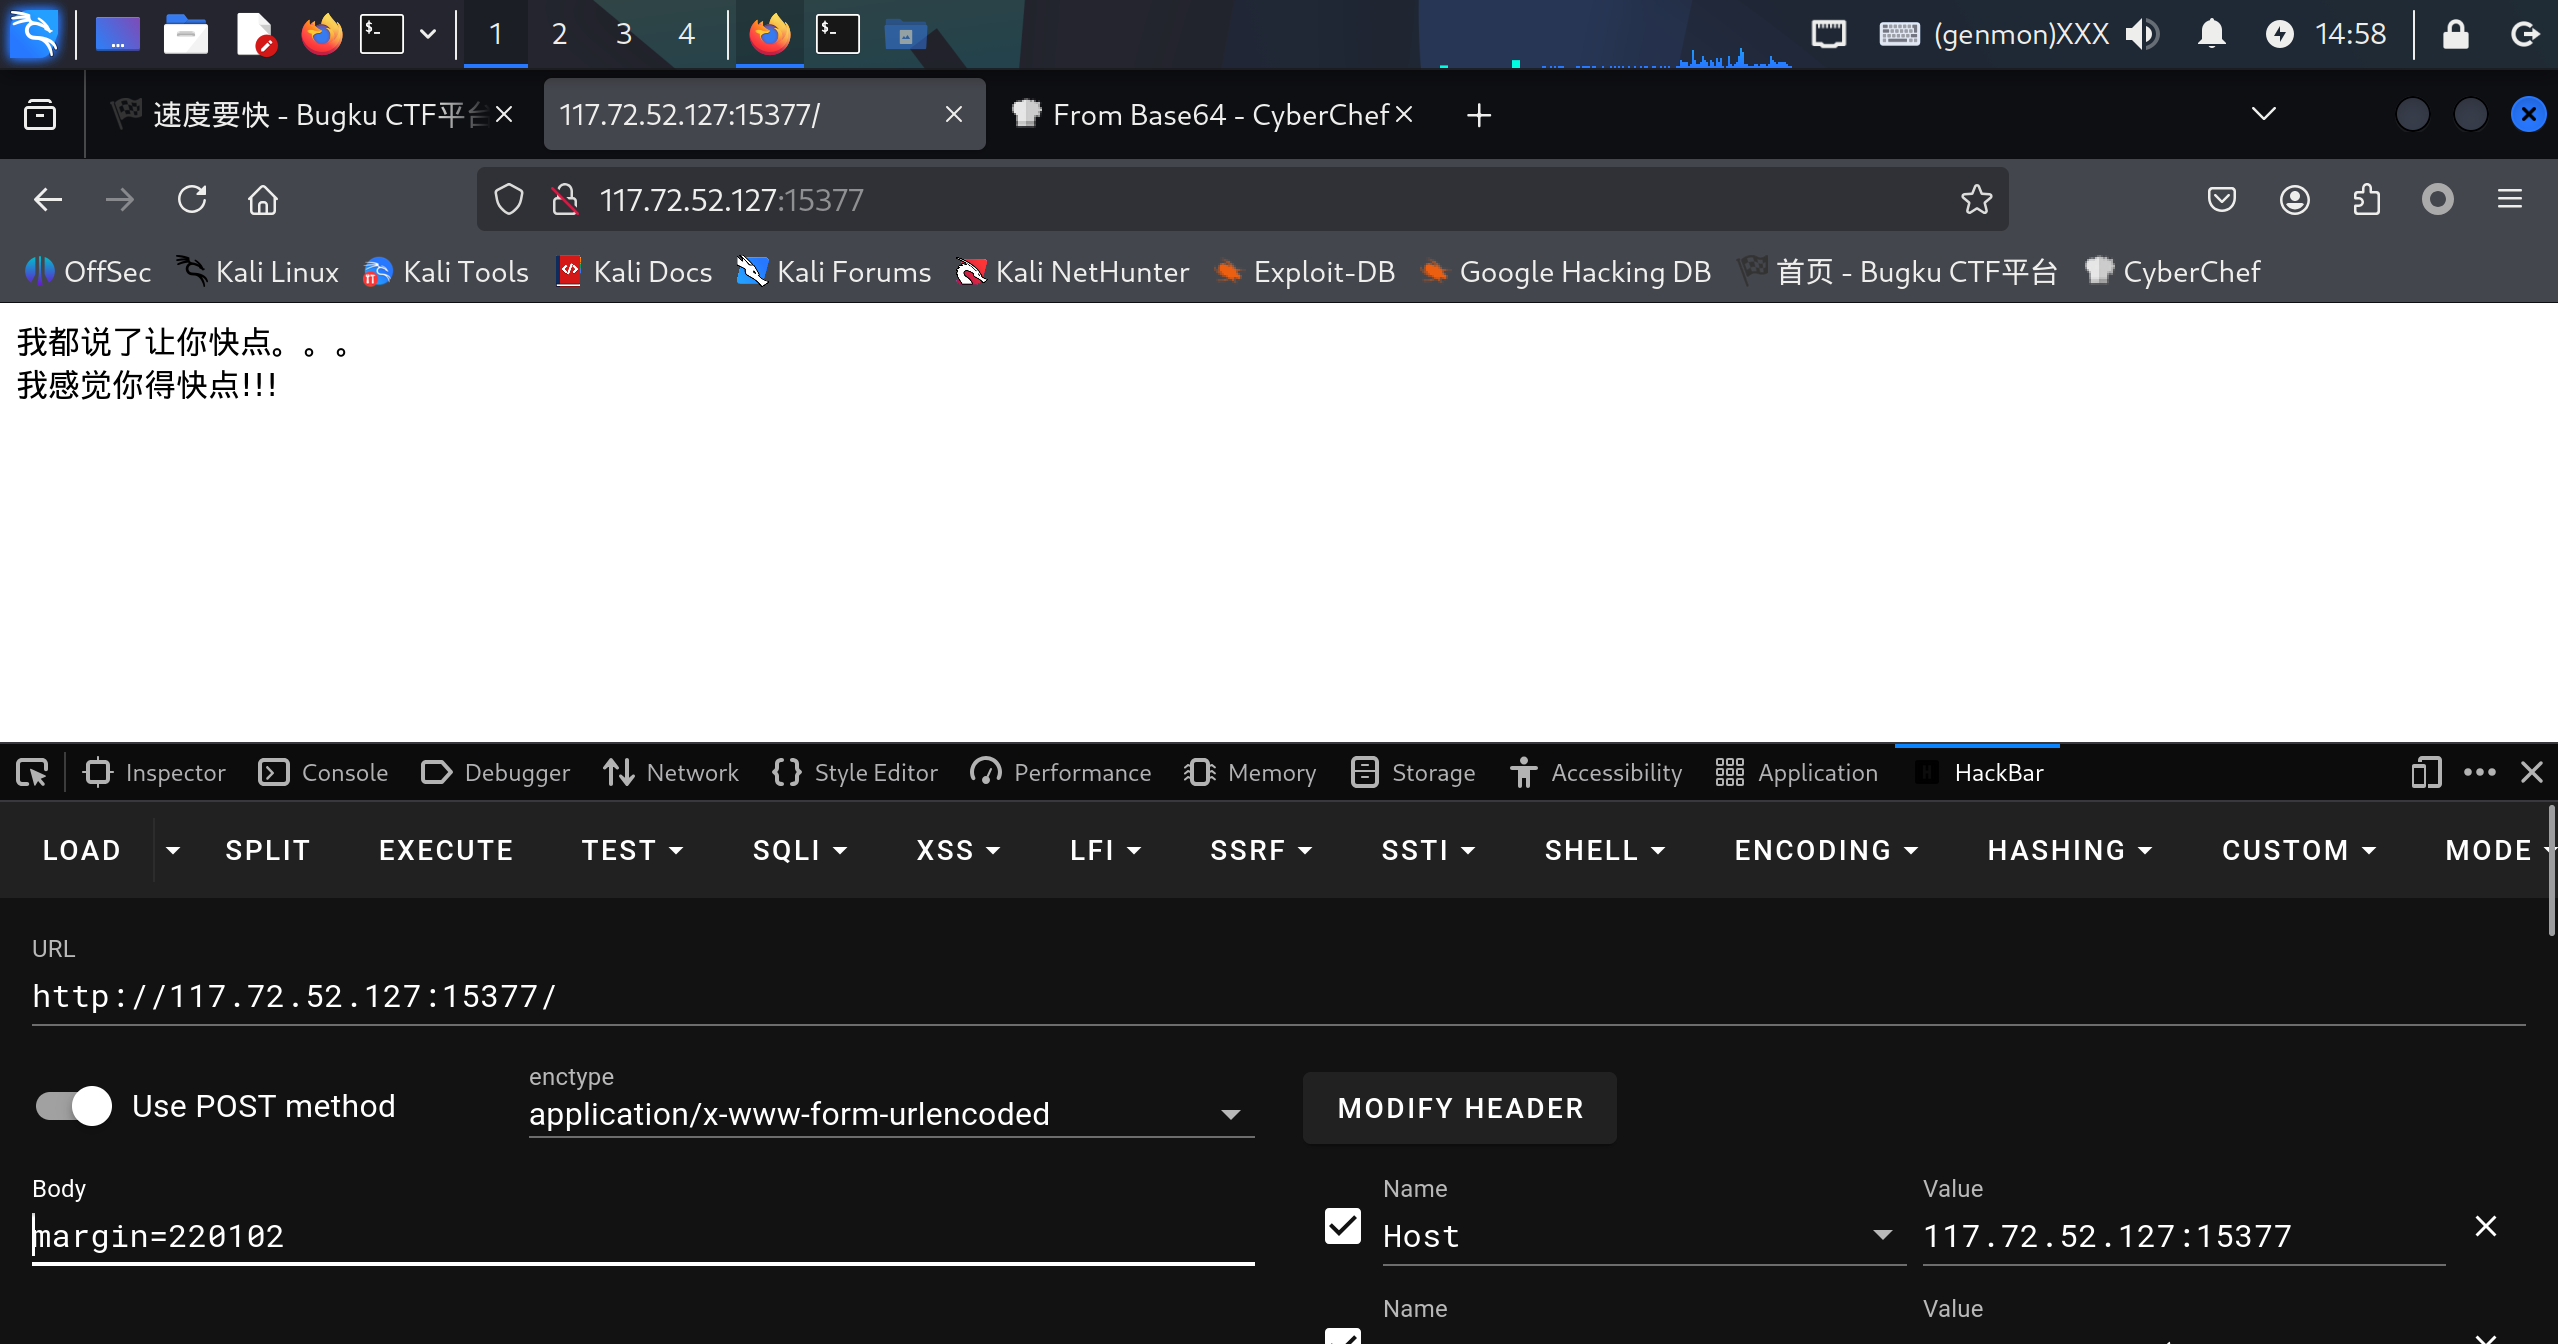Uncheck the Host header checkbox
Viewport: 2558px width, 1344px height.
coord(1342,1226)
